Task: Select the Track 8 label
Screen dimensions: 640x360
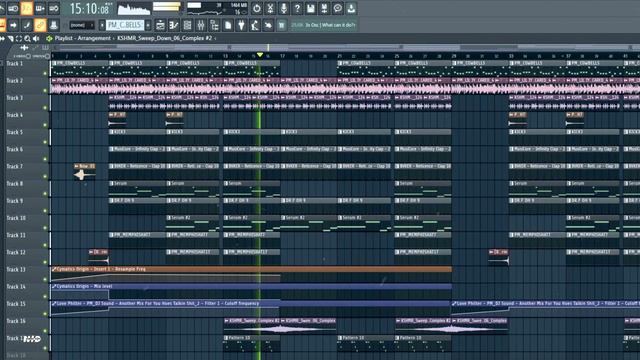Action: coord(15,184)
